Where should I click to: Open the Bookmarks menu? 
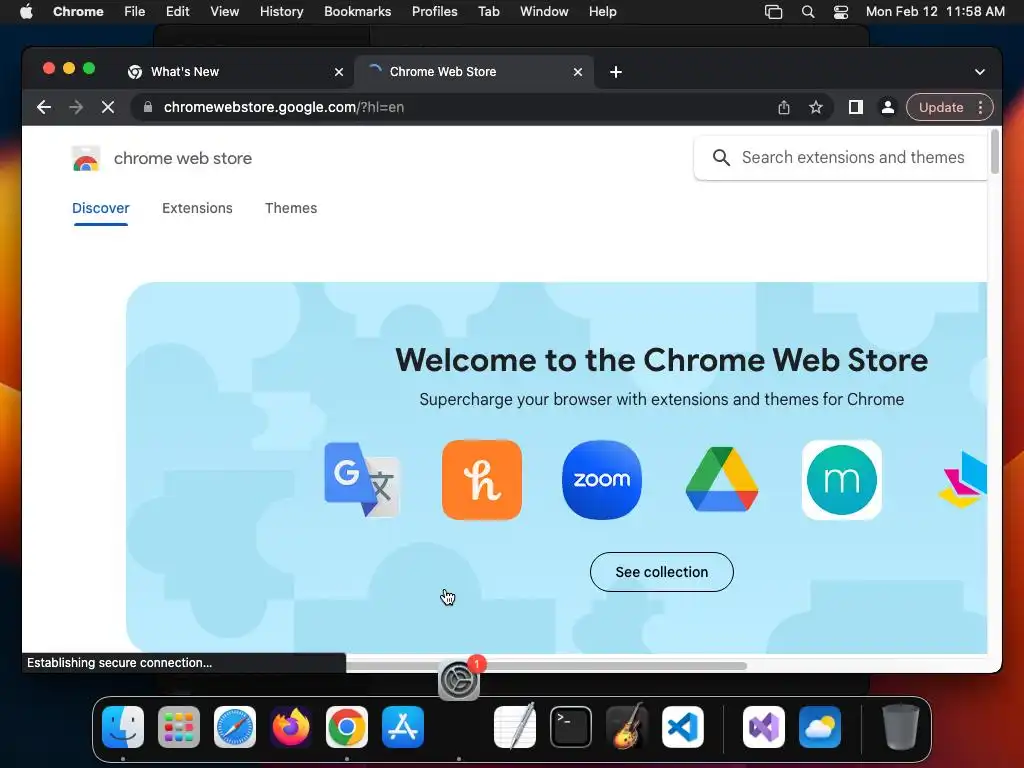(x=357, y=11)
